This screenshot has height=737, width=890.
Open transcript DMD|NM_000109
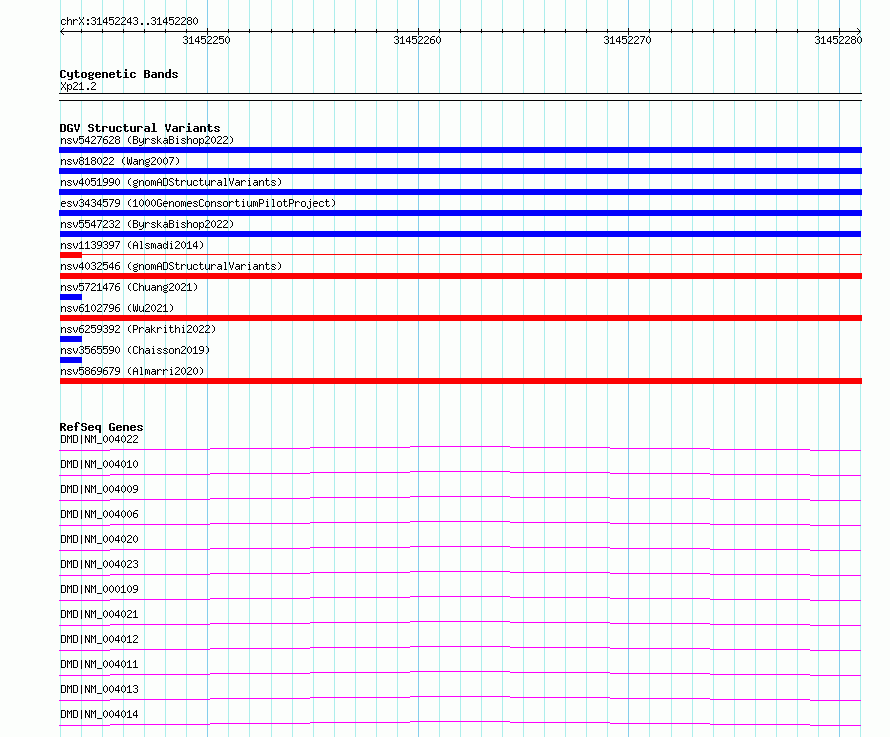[x=99, y=589]
